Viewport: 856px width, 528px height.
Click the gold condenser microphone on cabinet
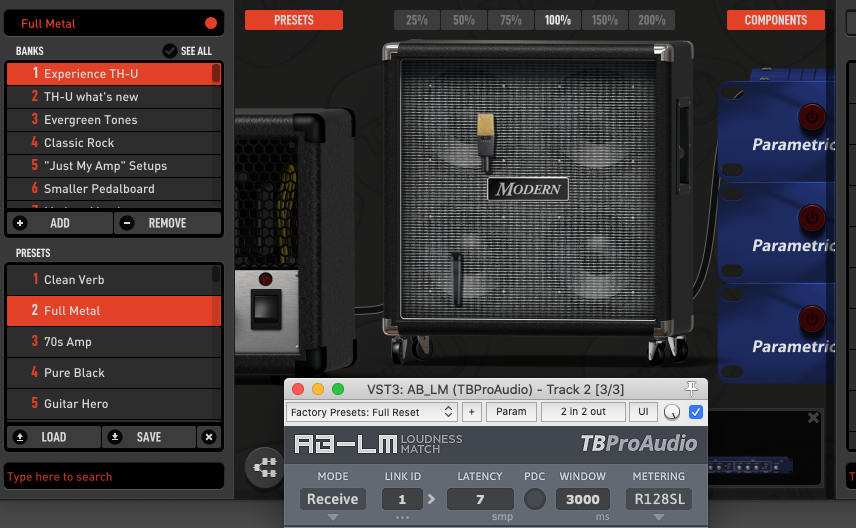485,142
